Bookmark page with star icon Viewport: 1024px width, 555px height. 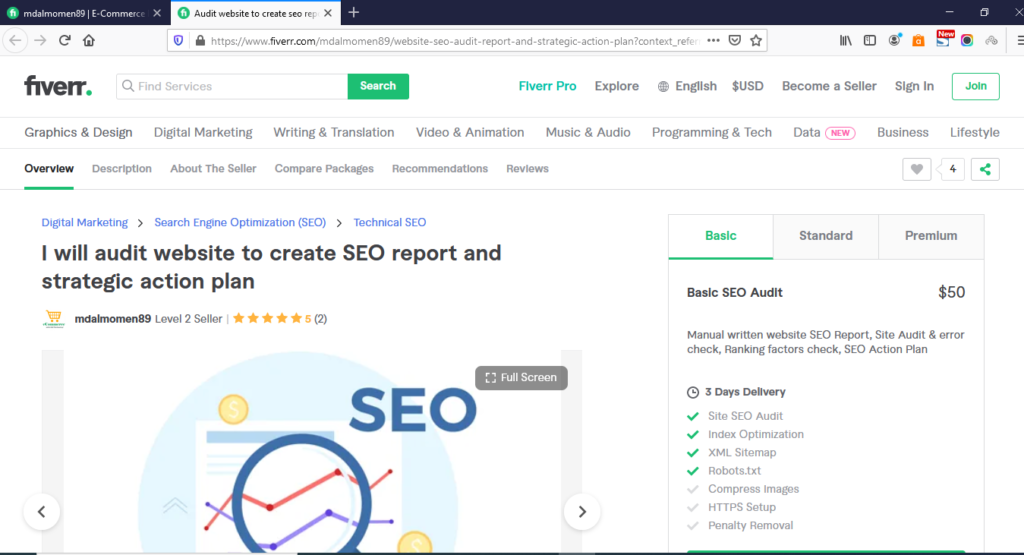coord(757,41)
